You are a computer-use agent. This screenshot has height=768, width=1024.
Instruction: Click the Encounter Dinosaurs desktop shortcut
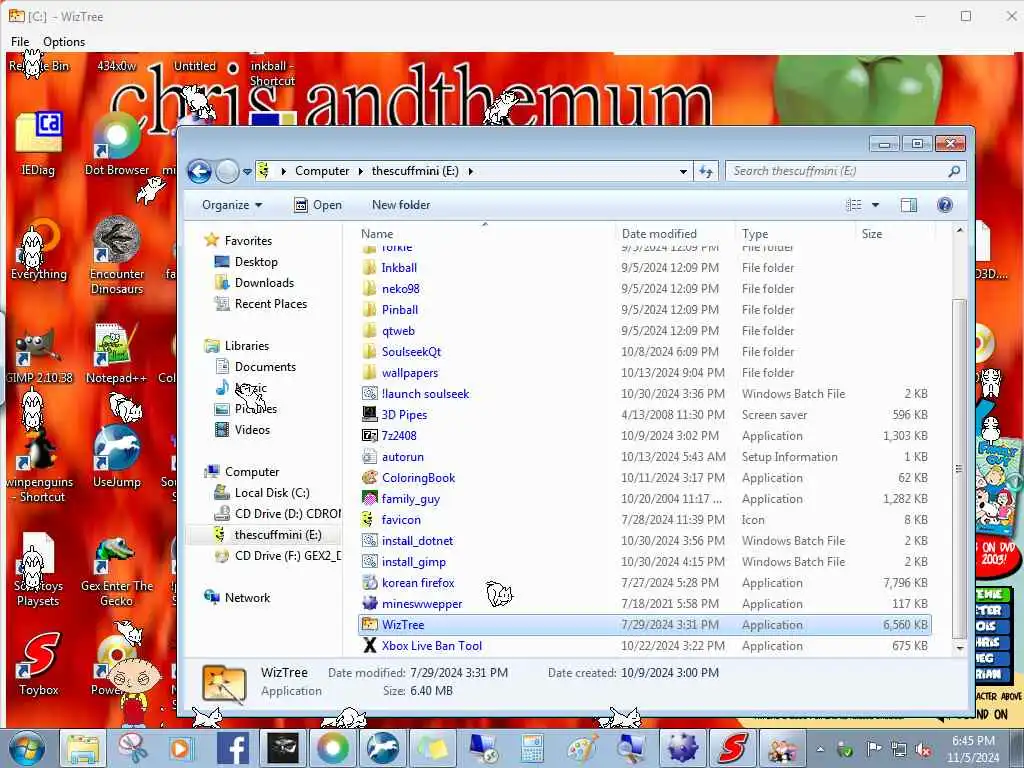[x=117, y=256]
